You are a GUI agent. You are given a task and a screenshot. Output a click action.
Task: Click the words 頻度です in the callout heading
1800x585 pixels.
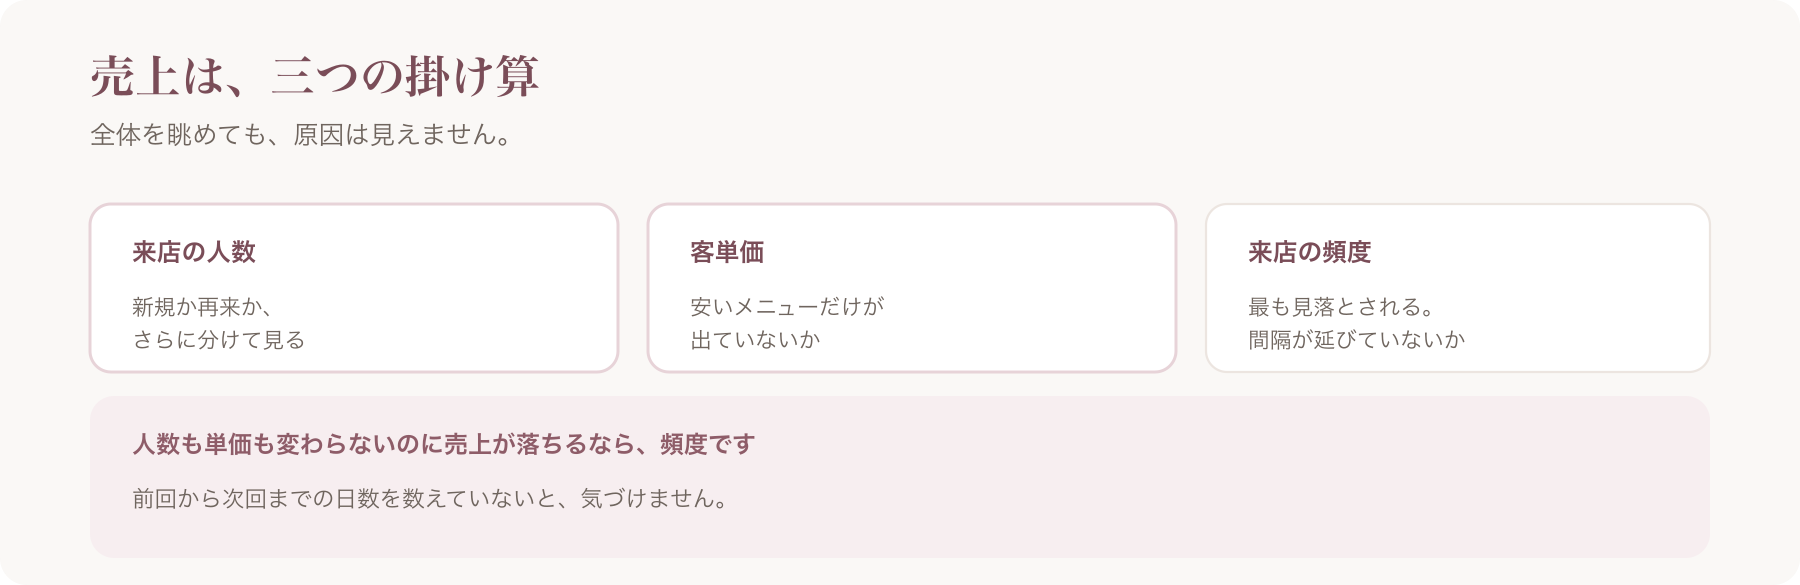[x=708, y=444]
